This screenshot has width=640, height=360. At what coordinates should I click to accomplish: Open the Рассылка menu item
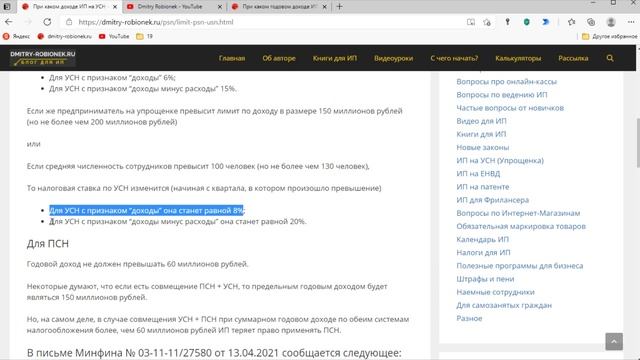(573, 58)
